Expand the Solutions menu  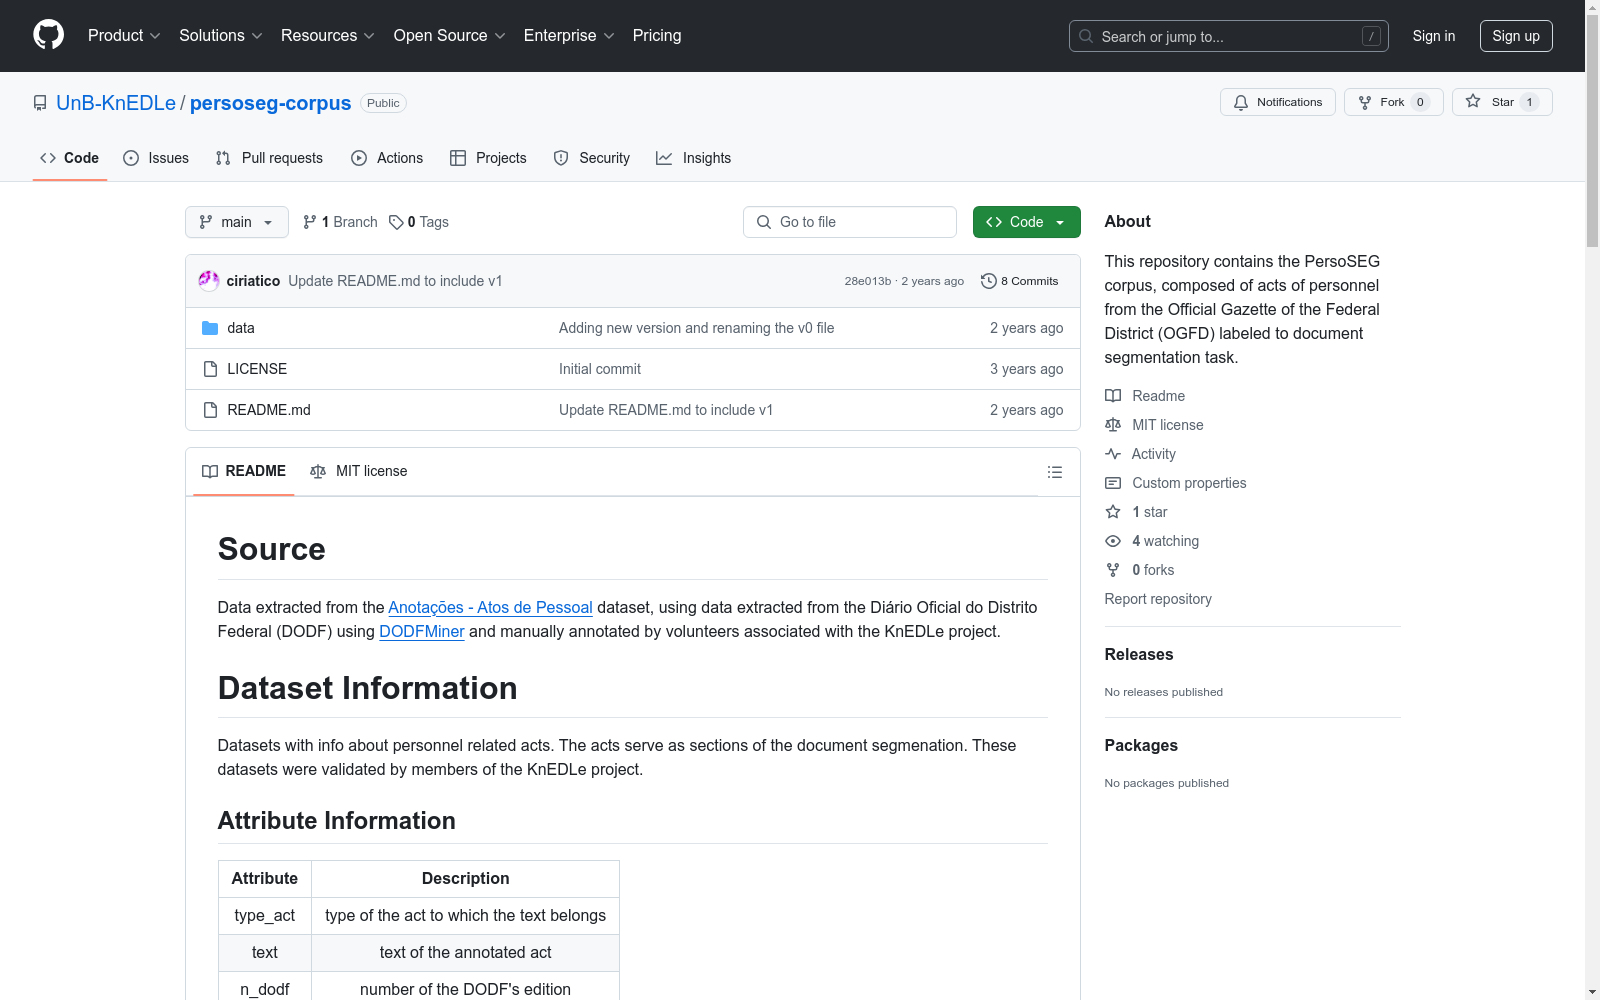pos(221,35)
